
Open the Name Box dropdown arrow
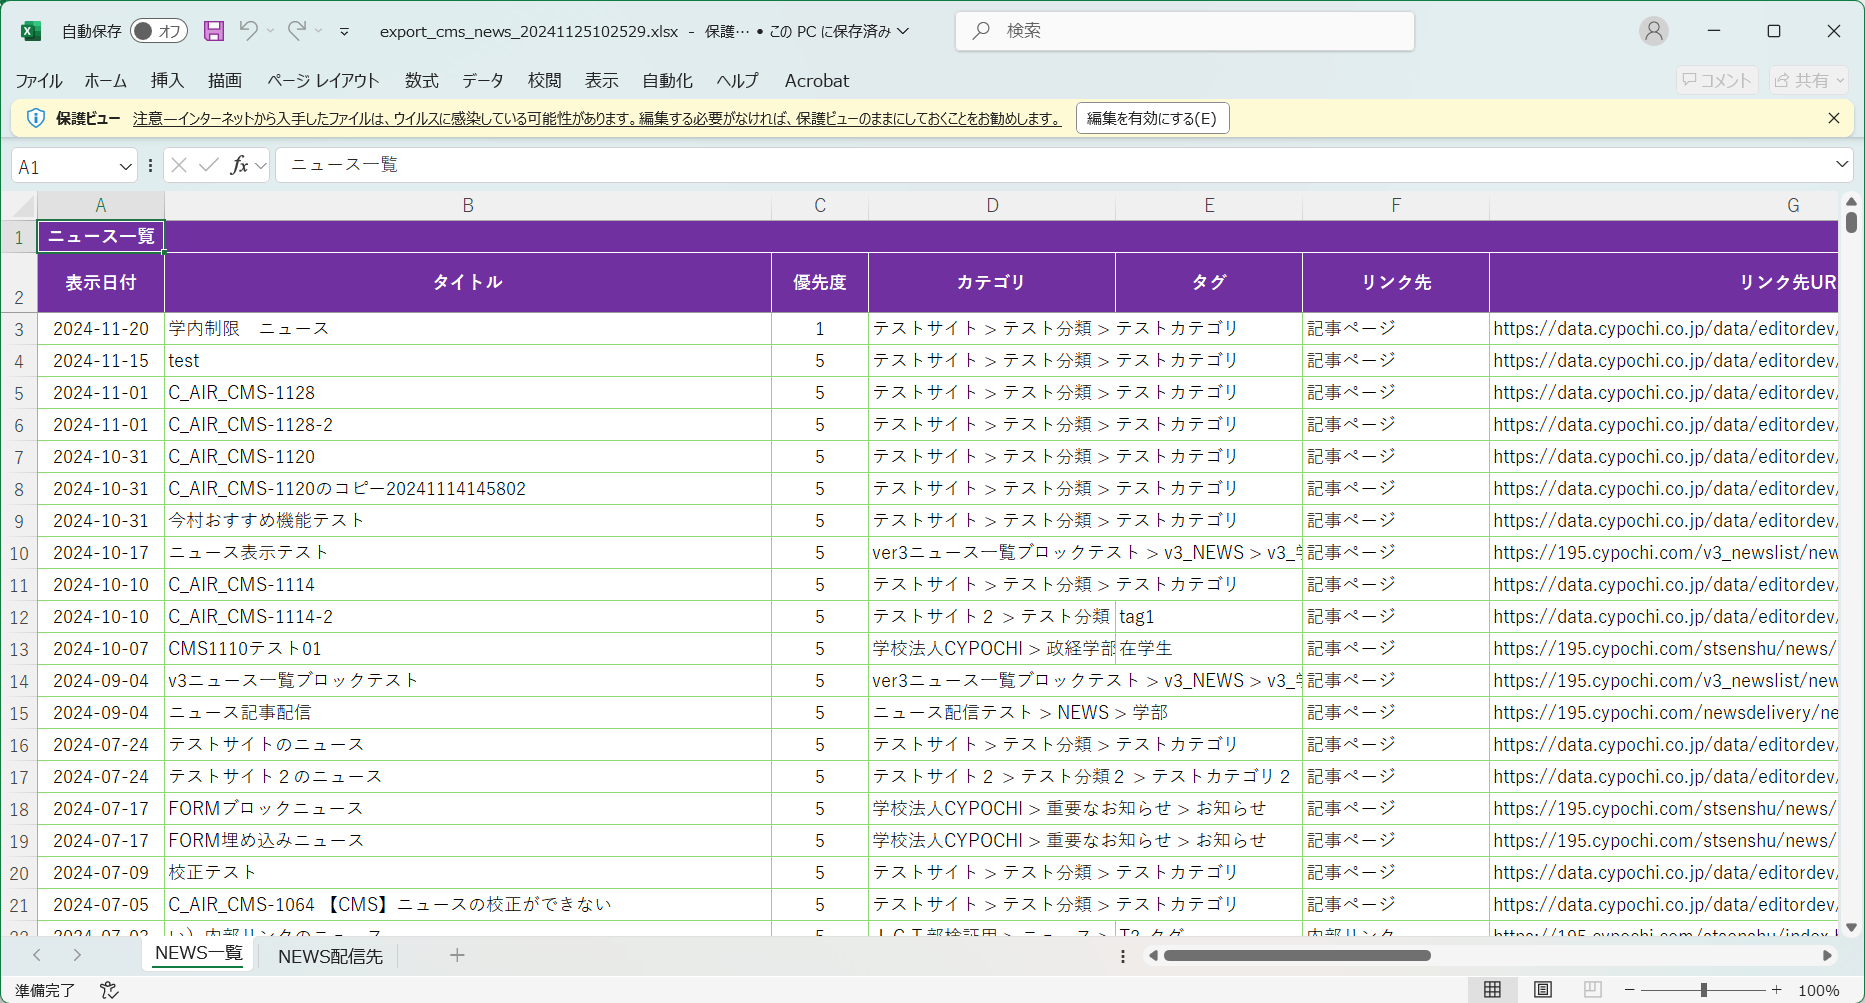pos(126,166)
